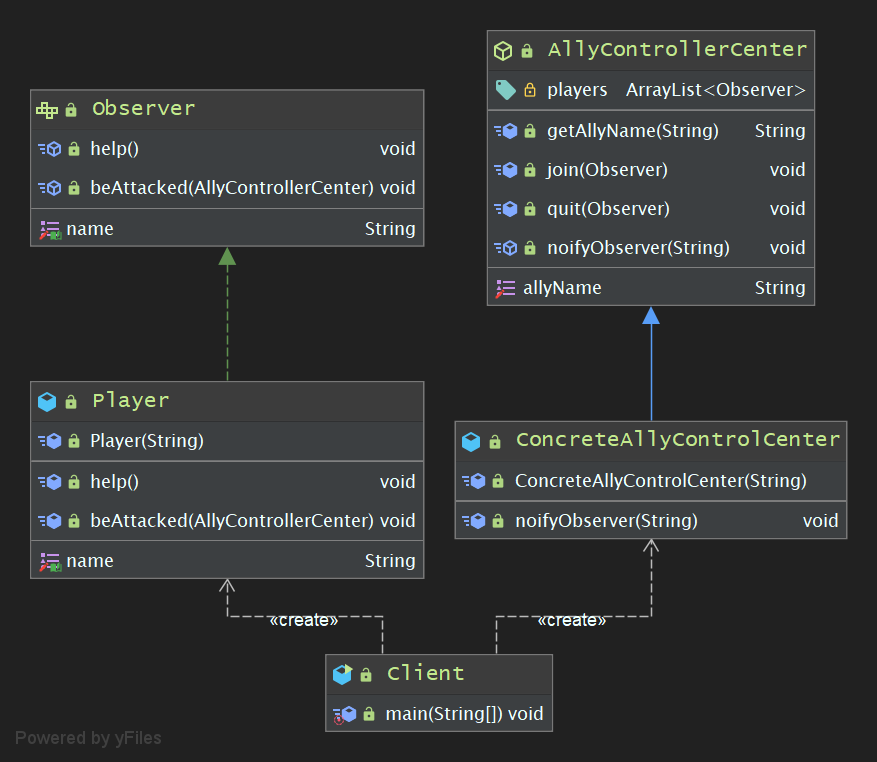The width and height of the screenshot is (877, 762).
Task: Click the «create» label pointing to Player
Action: coord(303,620)
